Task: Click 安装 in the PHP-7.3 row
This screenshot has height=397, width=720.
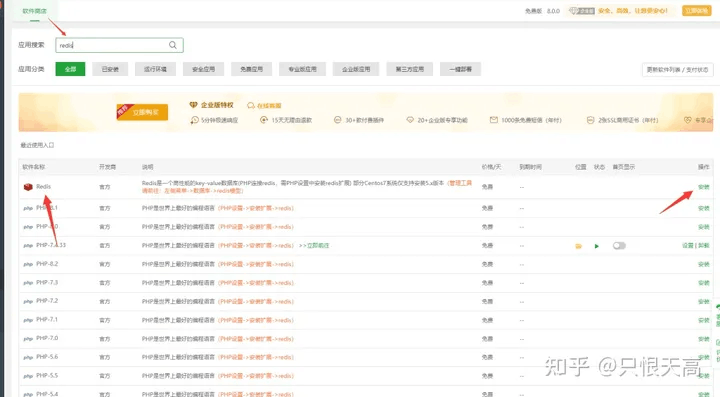Action: pyautogui.click(x=703, y=283)
